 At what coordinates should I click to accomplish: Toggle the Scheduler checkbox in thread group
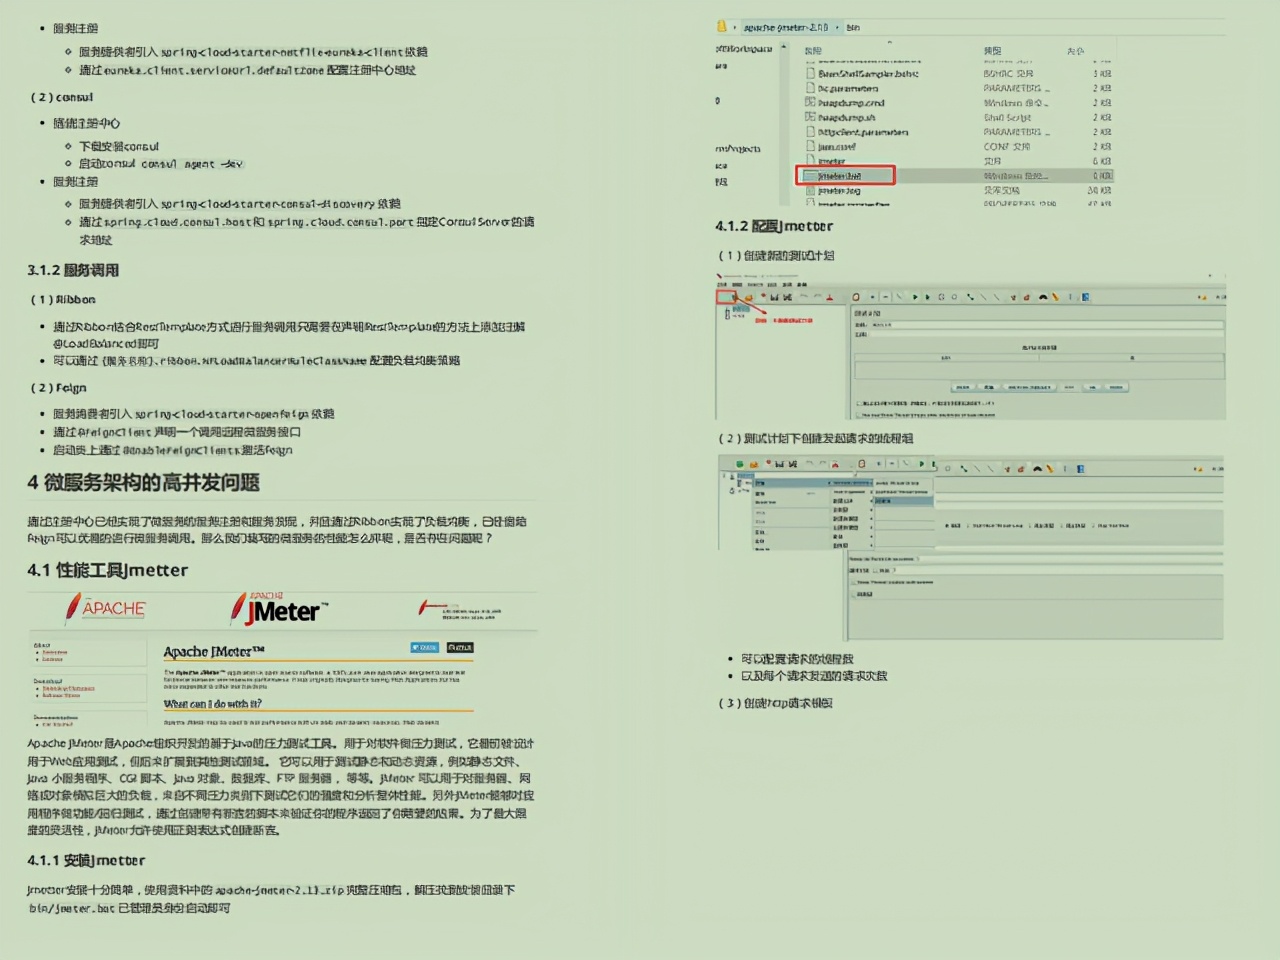(853, 594)
